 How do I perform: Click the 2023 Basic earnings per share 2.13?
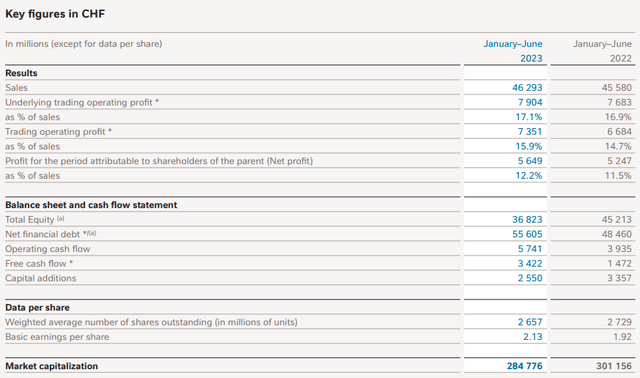click(533, 337)
